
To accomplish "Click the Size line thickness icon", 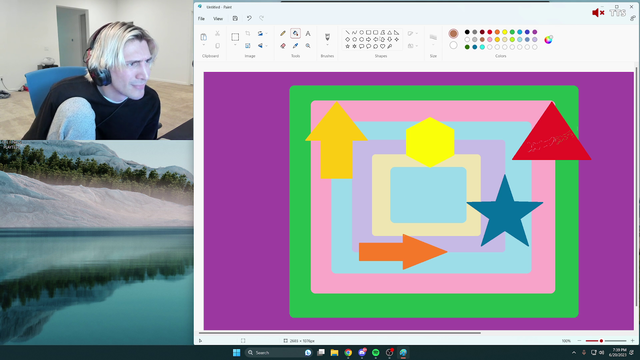I will point(433,37).
